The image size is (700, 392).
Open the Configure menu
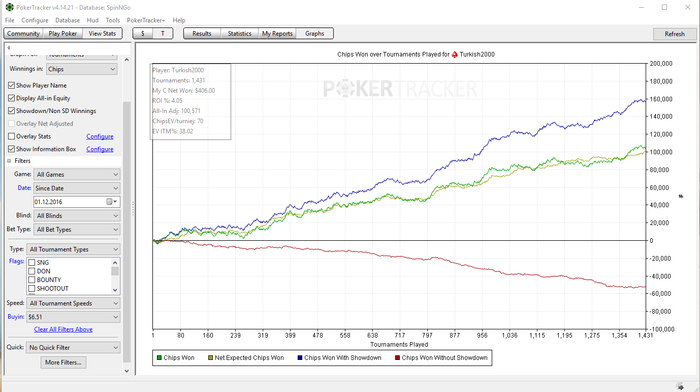coord(34,20)
